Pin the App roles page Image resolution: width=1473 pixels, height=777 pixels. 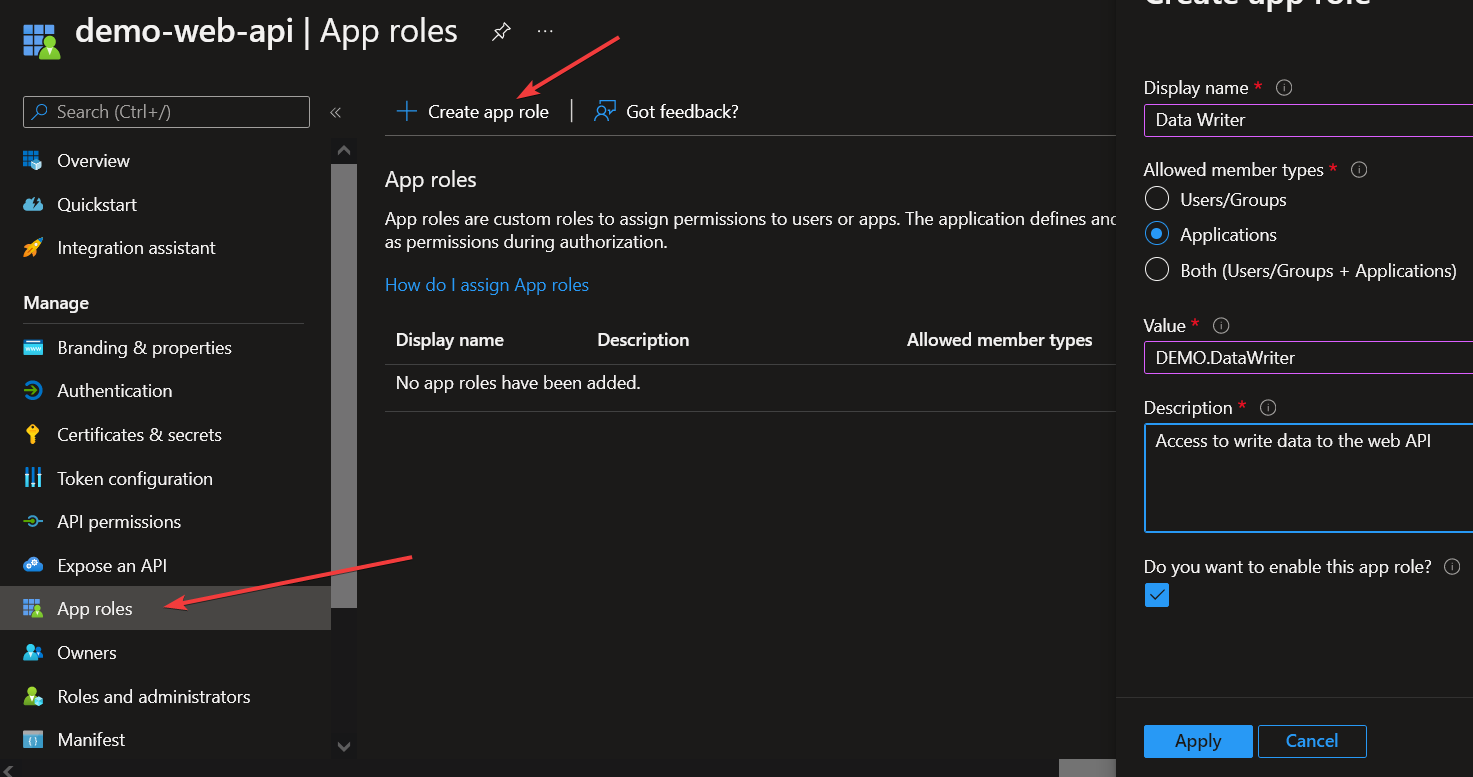point(501,32)
